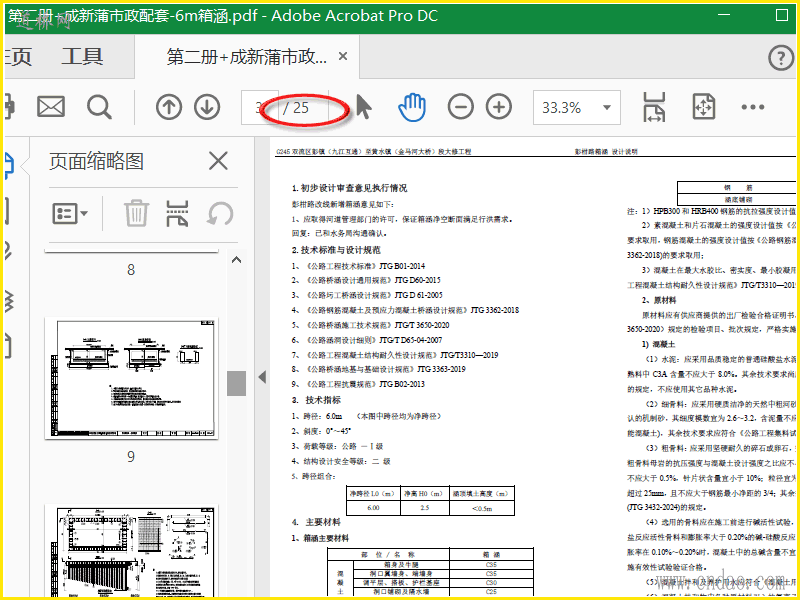Rotate page with the circular arrow icon
The height and width of the screenshot is (600, 800).
[x=220, y=213]
